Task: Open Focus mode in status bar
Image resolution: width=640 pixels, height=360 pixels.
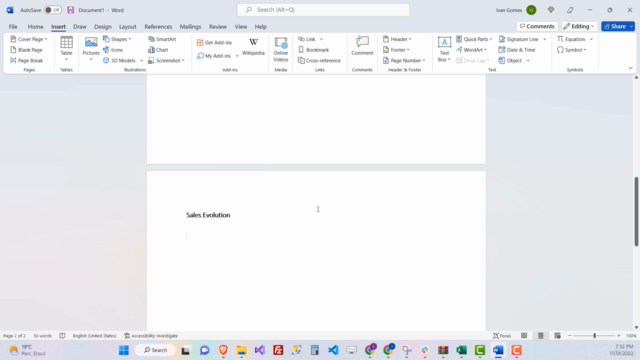Action: (502, 336)
